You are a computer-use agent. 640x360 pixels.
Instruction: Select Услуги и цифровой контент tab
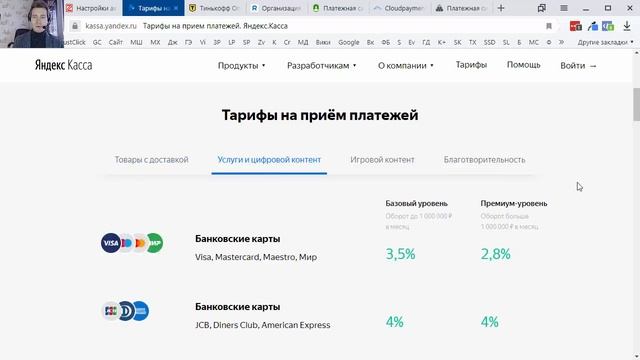point(269,160)
